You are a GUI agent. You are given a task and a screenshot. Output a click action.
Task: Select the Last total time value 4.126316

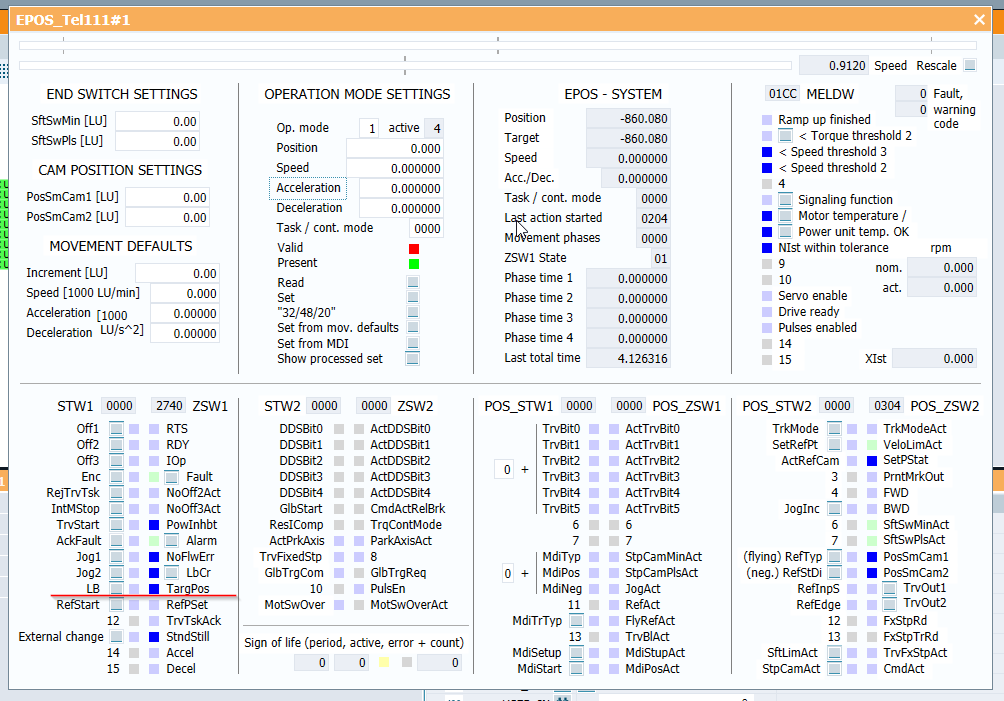[x=628, y=359]
